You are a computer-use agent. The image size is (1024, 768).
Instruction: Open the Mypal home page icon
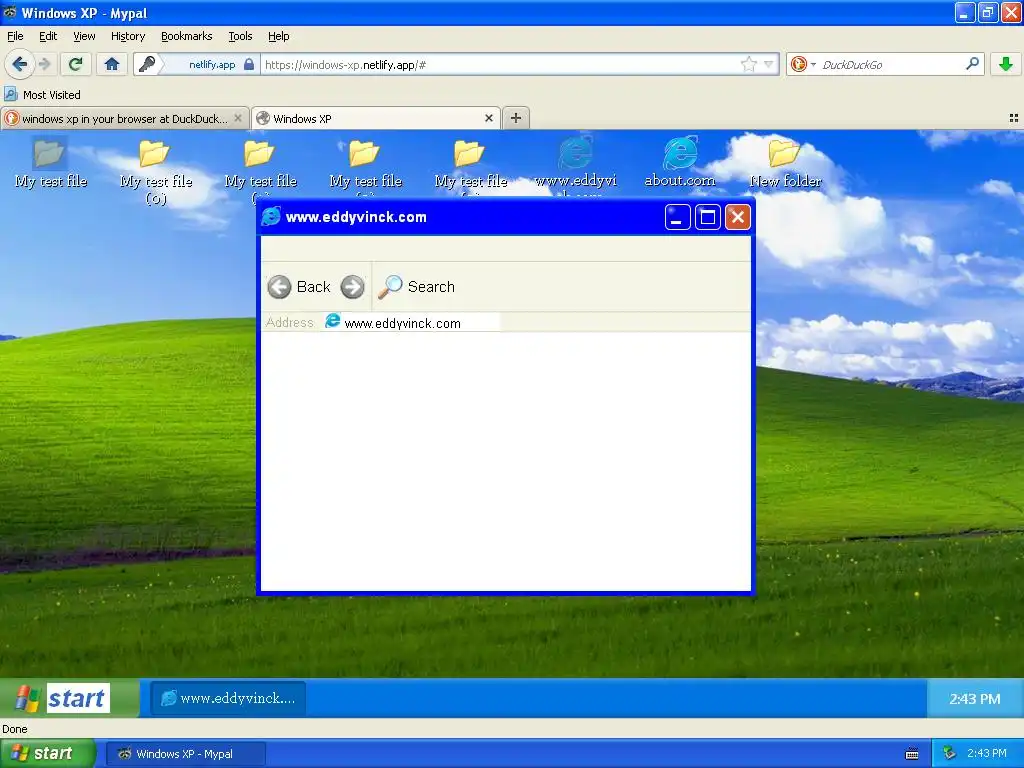[x=112, y=64]
